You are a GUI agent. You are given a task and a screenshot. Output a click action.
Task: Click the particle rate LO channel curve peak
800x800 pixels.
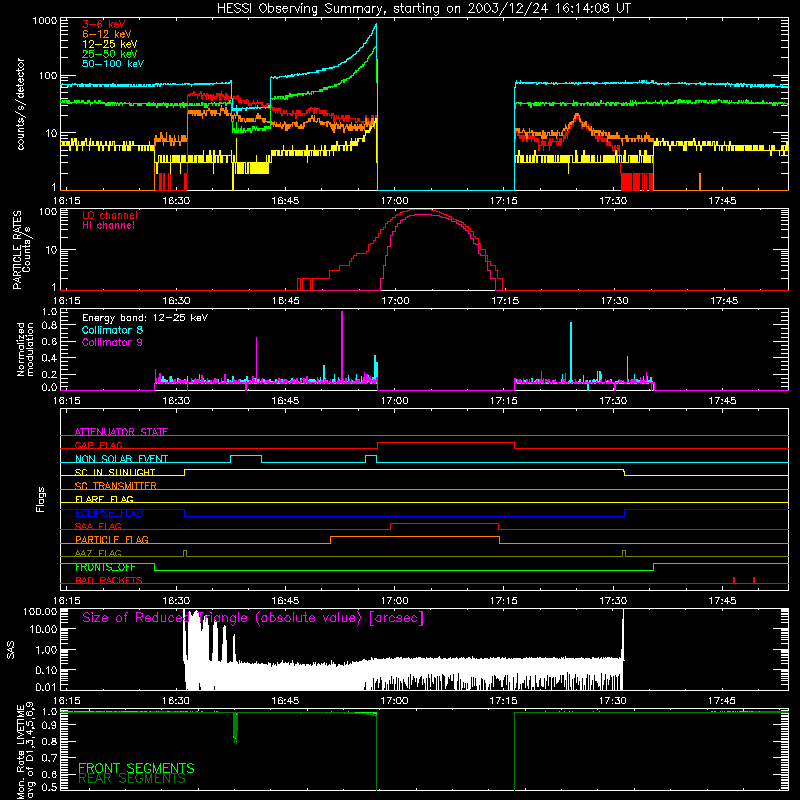coord(422,210)
